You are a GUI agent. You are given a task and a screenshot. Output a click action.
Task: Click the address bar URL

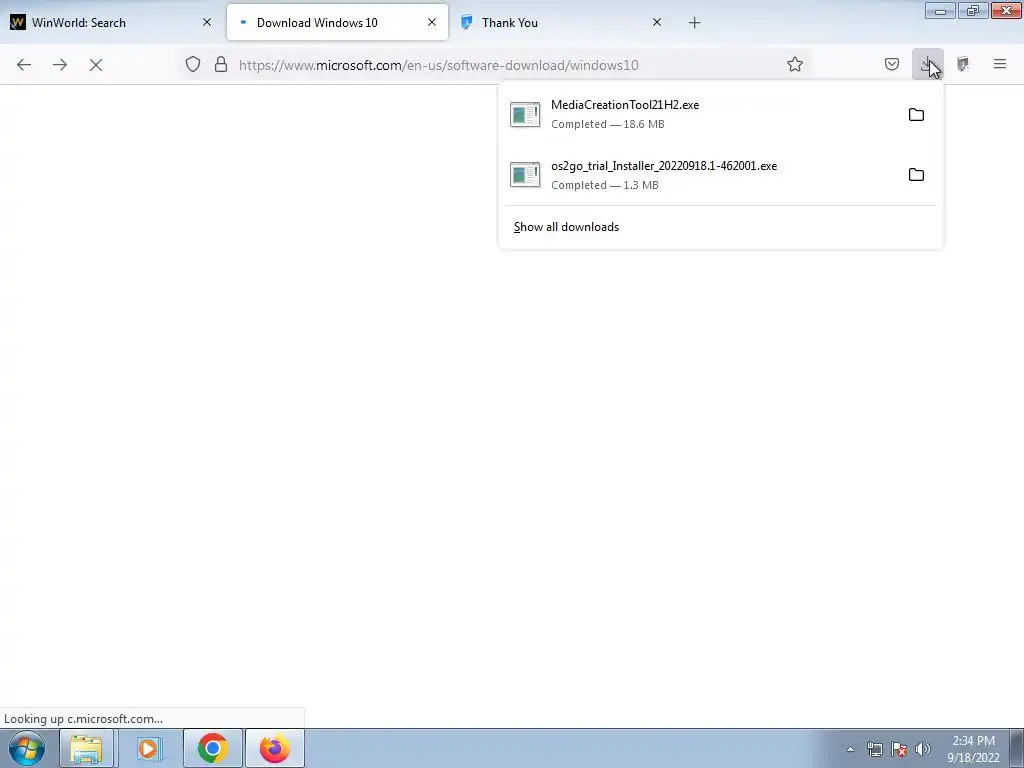[x=439, y=65]
